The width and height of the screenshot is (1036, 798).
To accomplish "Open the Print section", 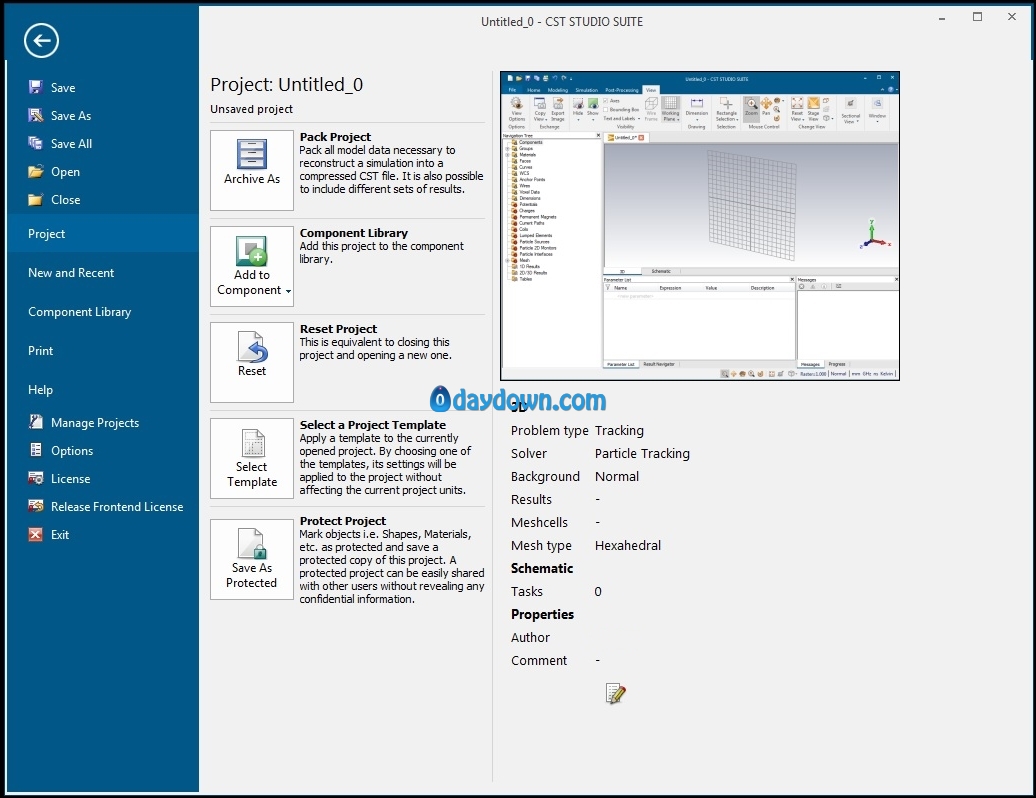I will [102, 350].
